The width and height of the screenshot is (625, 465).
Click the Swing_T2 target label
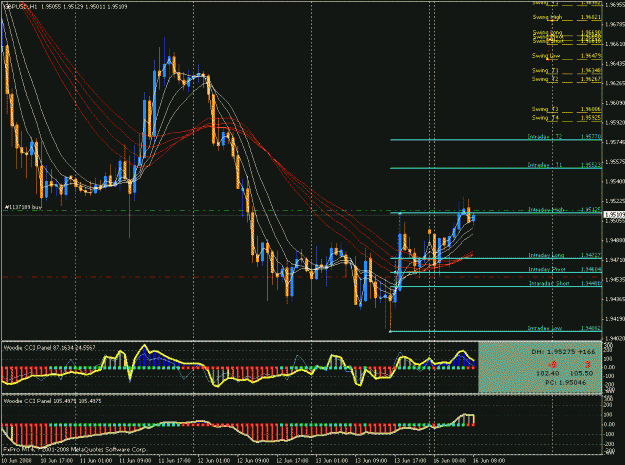545,79
